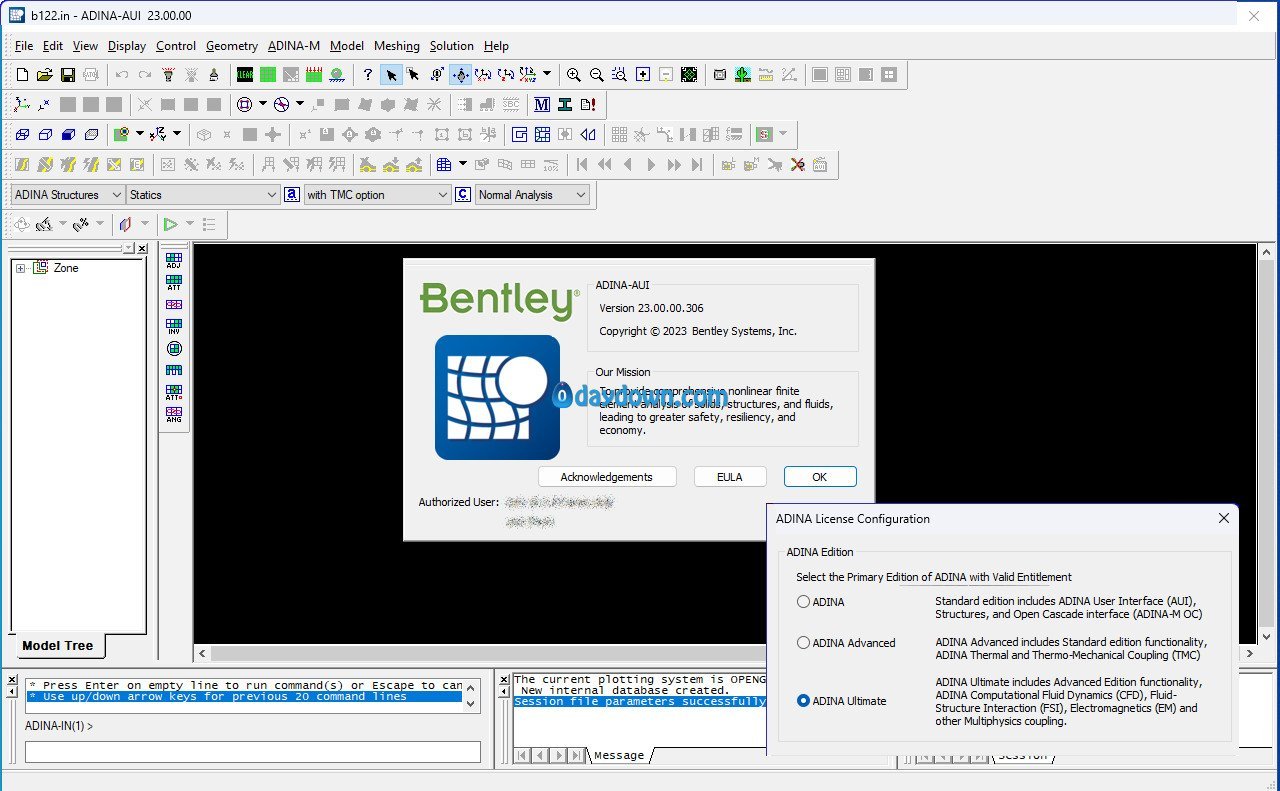
Task: Click the 'New internal database created.' message
Action: coord(625,691)
